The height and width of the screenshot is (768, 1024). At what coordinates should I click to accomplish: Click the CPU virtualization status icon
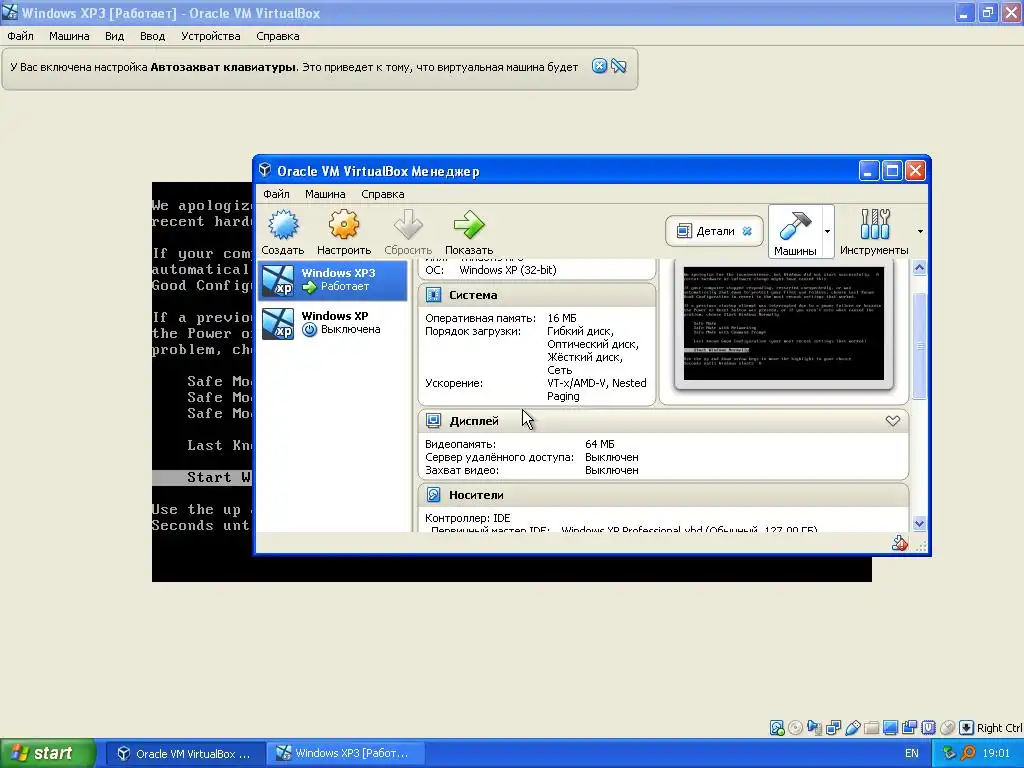tap(928, 728)
